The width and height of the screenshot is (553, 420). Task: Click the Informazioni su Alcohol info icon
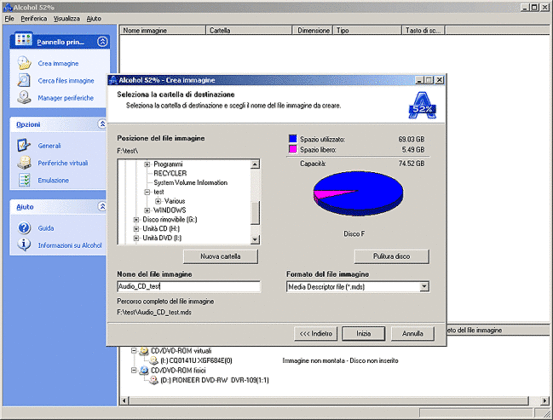tap(24, 245)
